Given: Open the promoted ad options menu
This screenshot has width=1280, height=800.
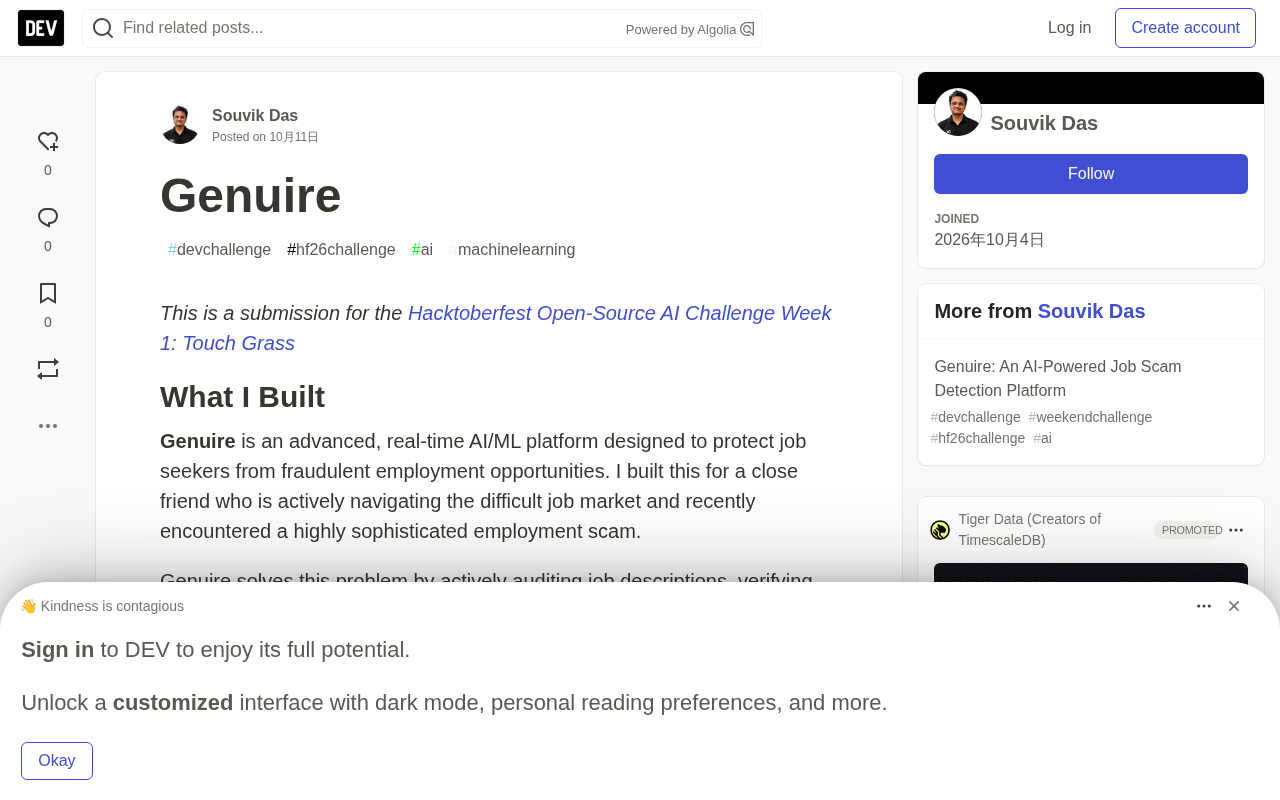Looking at the screenshot, I should pyautogui.click(x=1236, y=530).
